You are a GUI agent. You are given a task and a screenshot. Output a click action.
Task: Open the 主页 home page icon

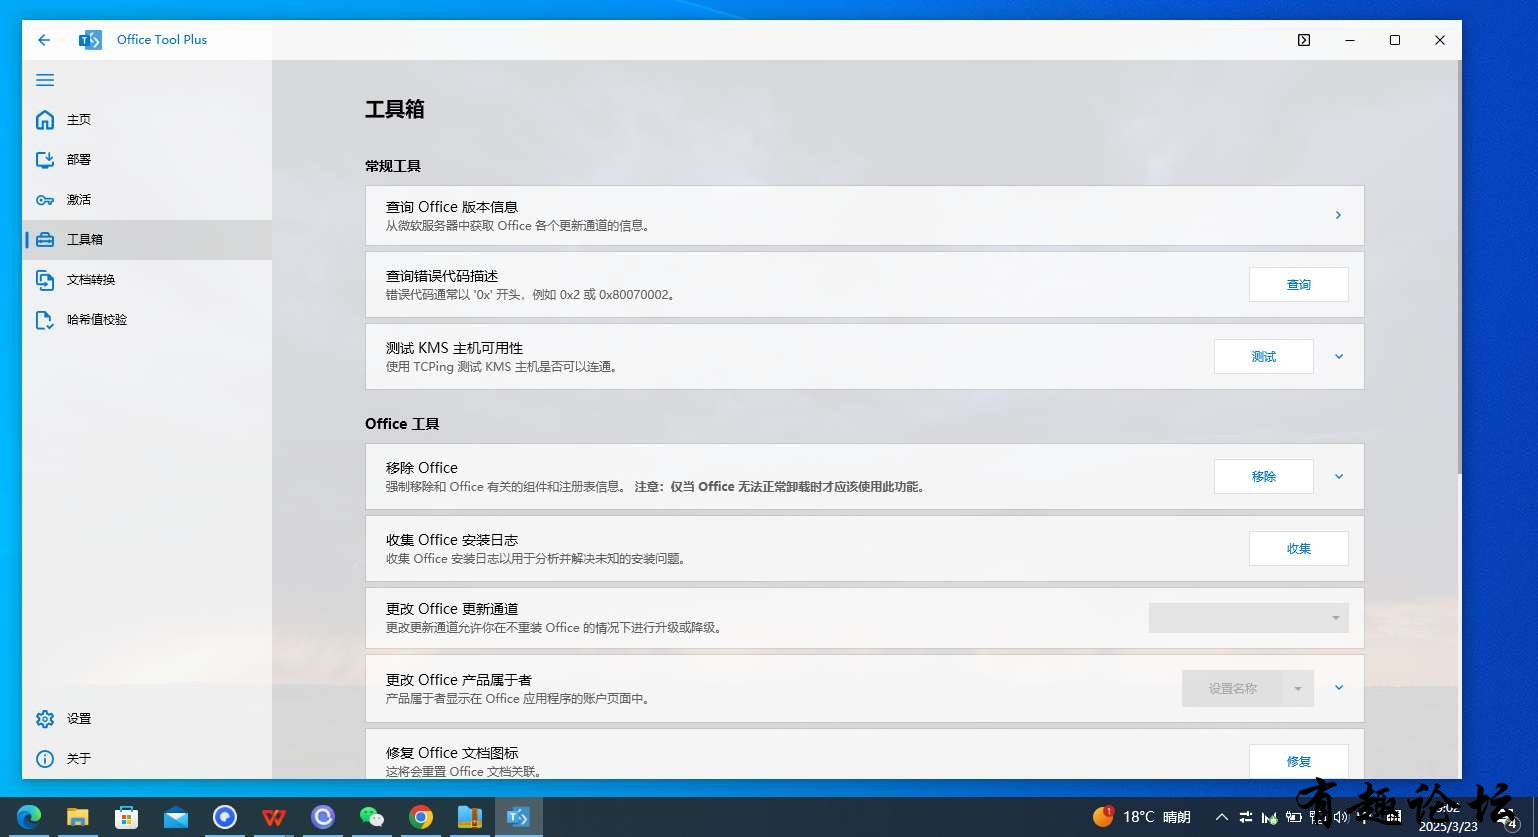tap(45, 120)
